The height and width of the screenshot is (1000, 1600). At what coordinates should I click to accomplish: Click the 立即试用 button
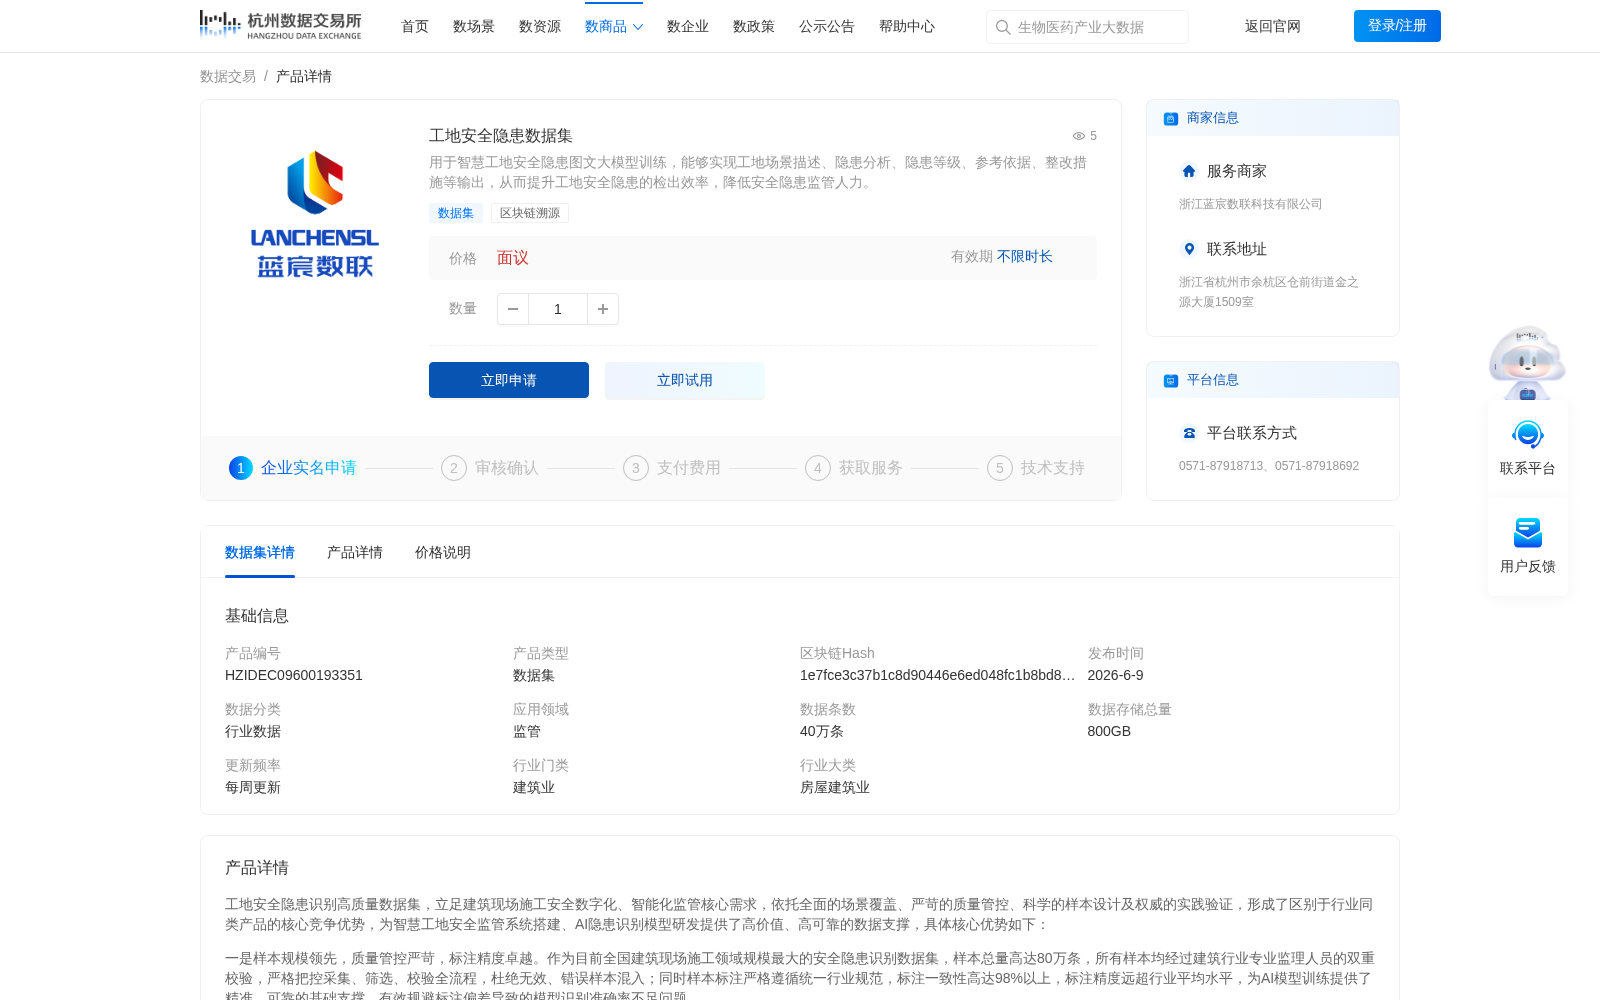(685, 380)
